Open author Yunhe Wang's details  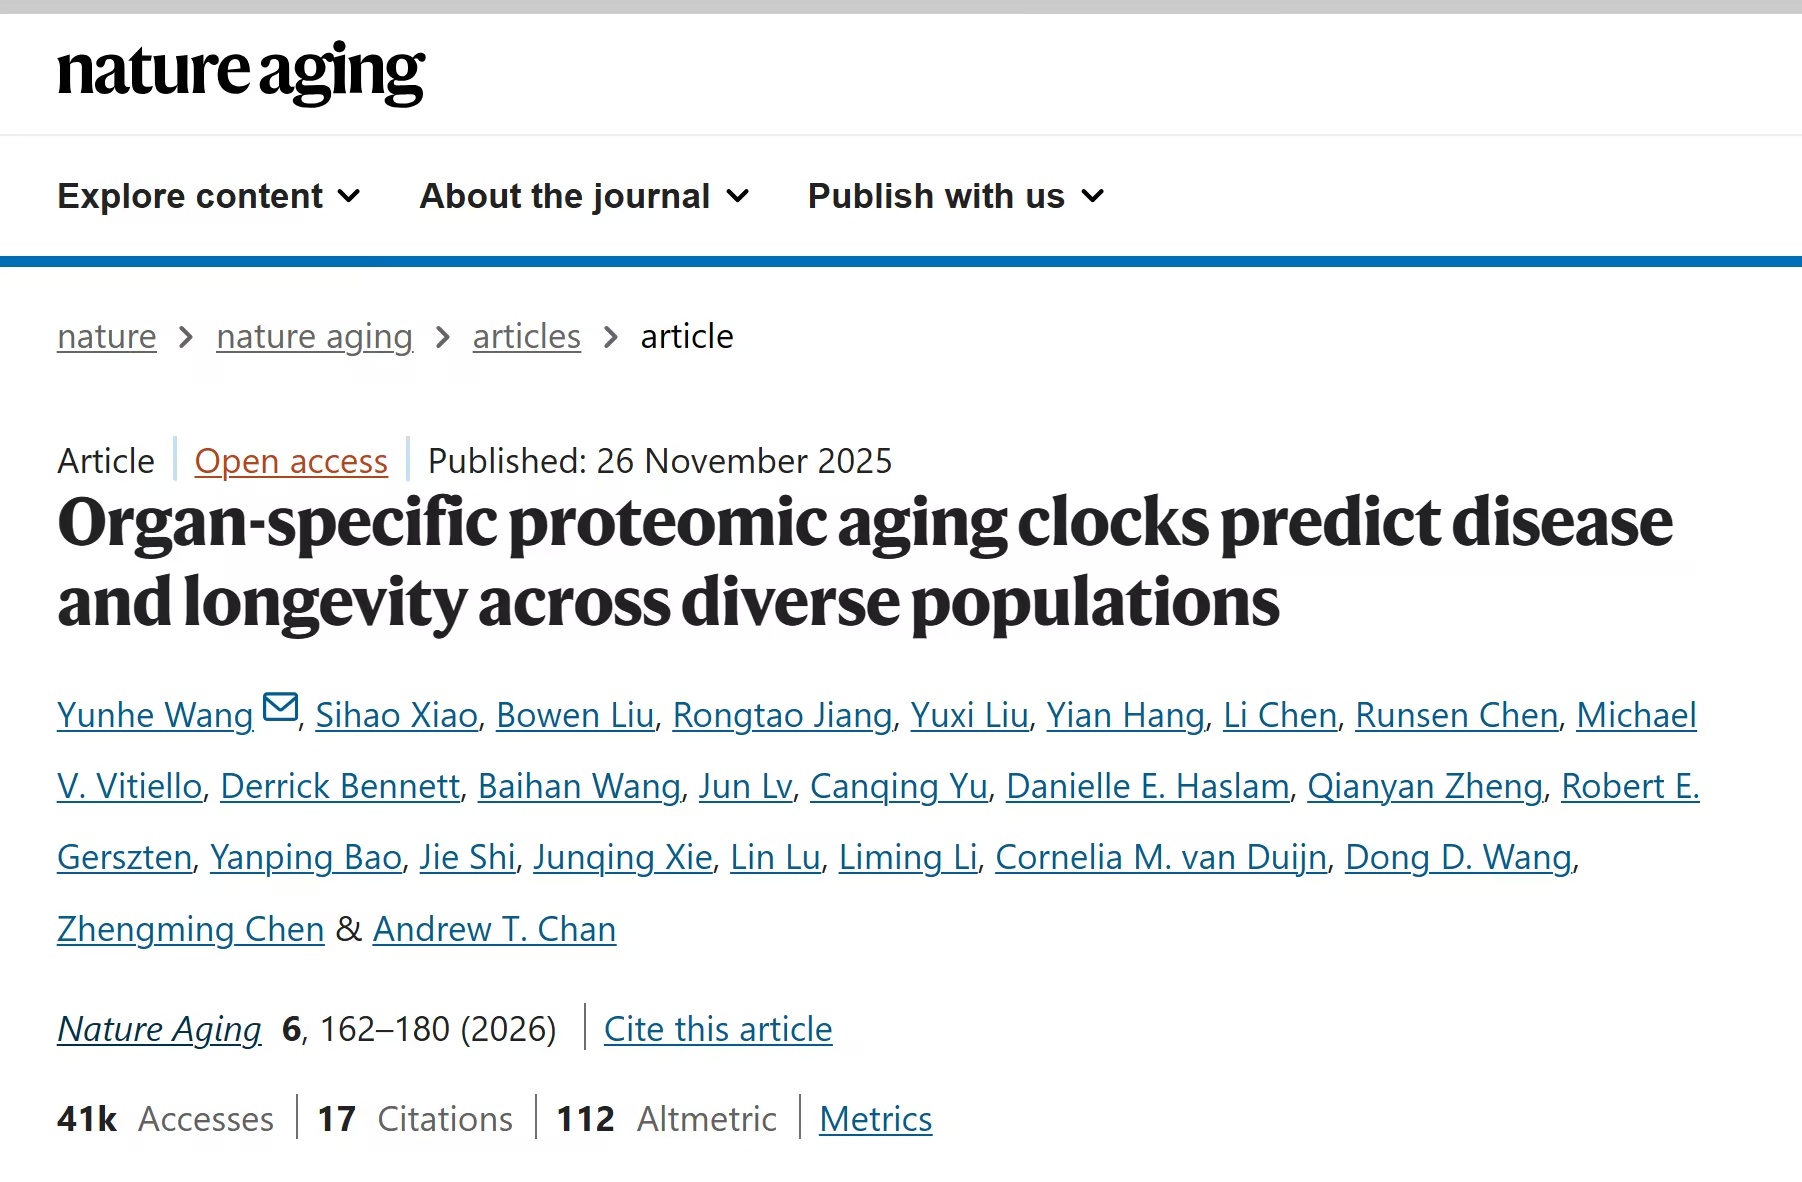tap(155, 715)
